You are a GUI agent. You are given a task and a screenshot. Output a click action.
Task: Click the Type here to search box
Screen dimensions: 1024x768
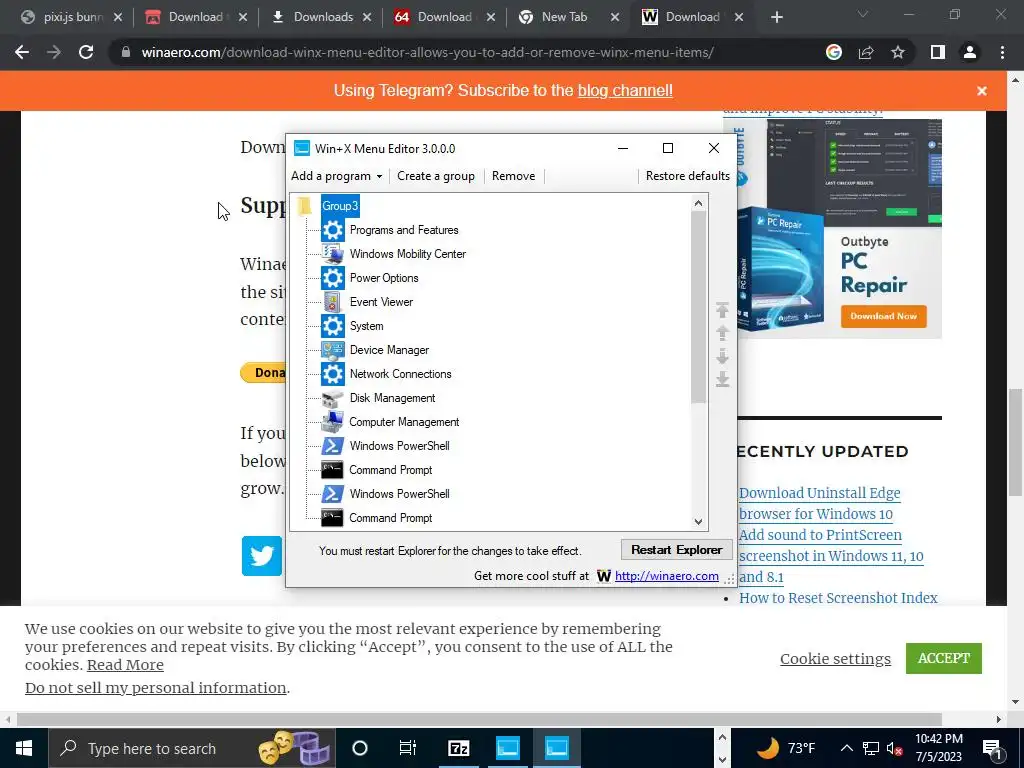pyautogui.click(x=192, y=748)
